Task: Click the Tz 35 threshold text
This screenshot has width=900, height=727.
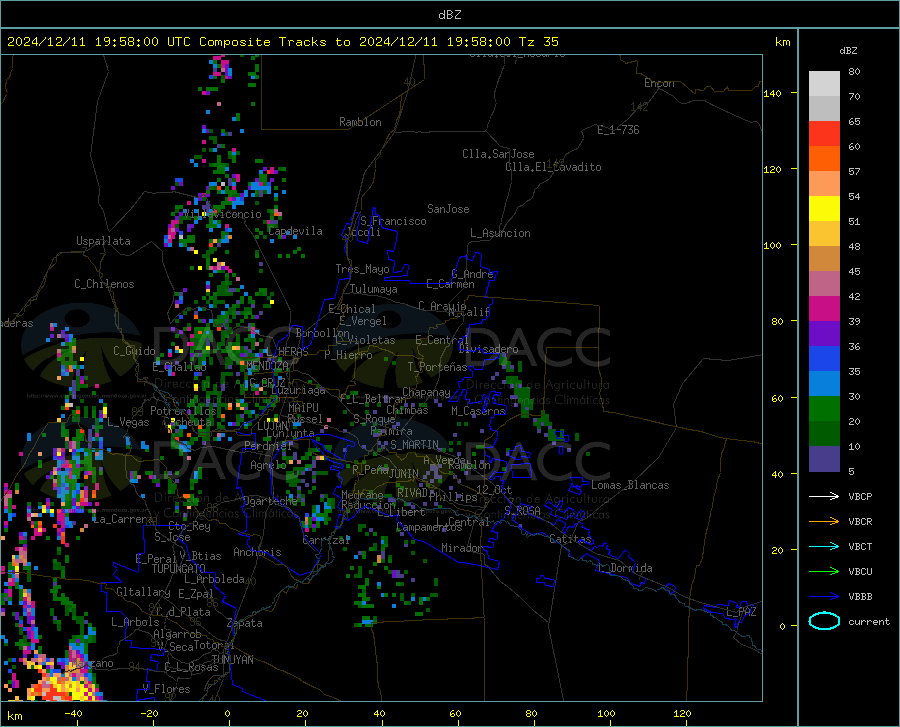Action: (538, 42)
